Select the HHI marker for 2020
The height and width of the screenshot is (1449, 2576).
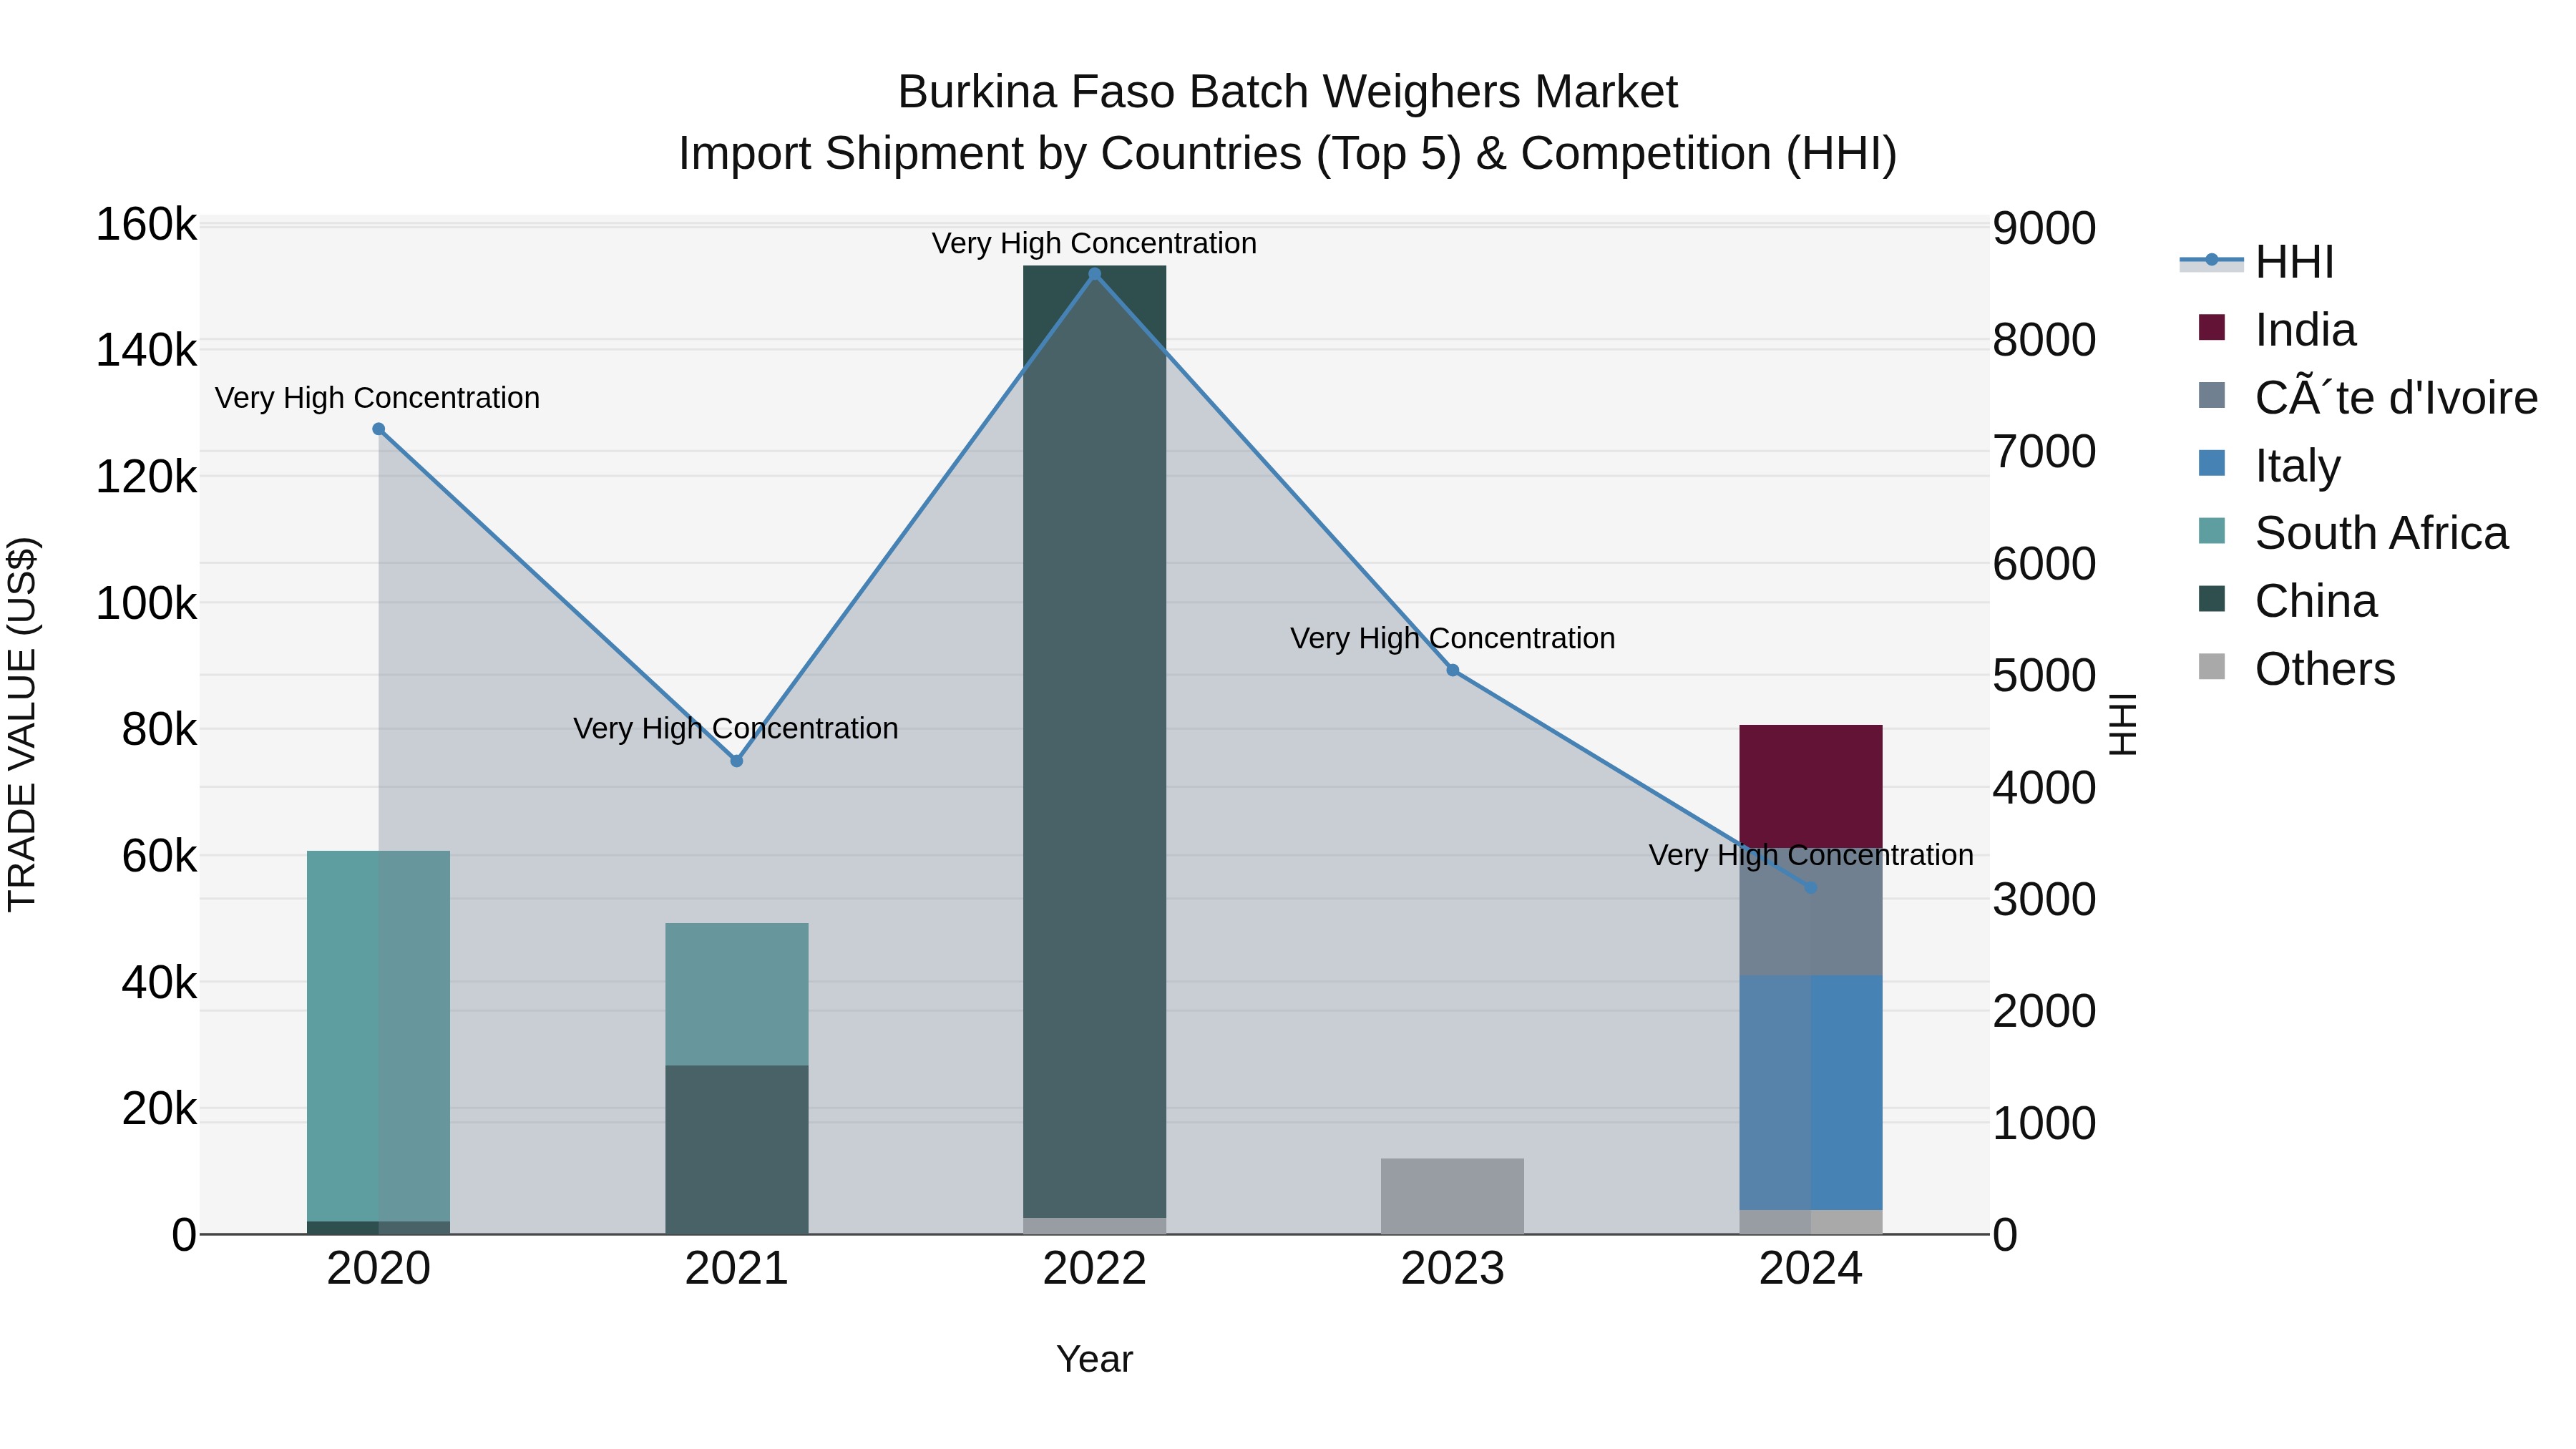point(379,429)
